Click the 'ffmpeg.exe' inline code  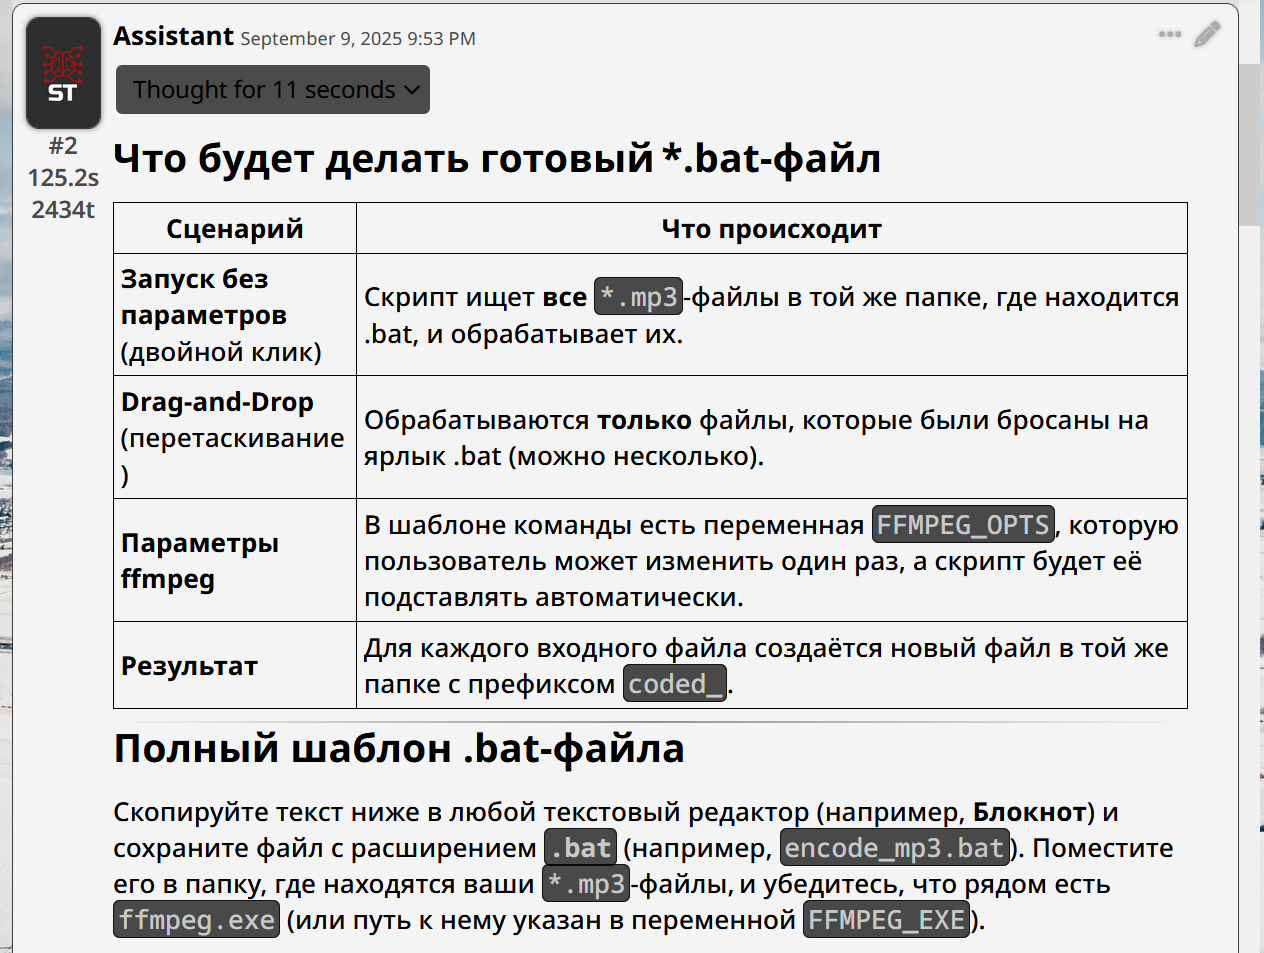pos(197,920)
